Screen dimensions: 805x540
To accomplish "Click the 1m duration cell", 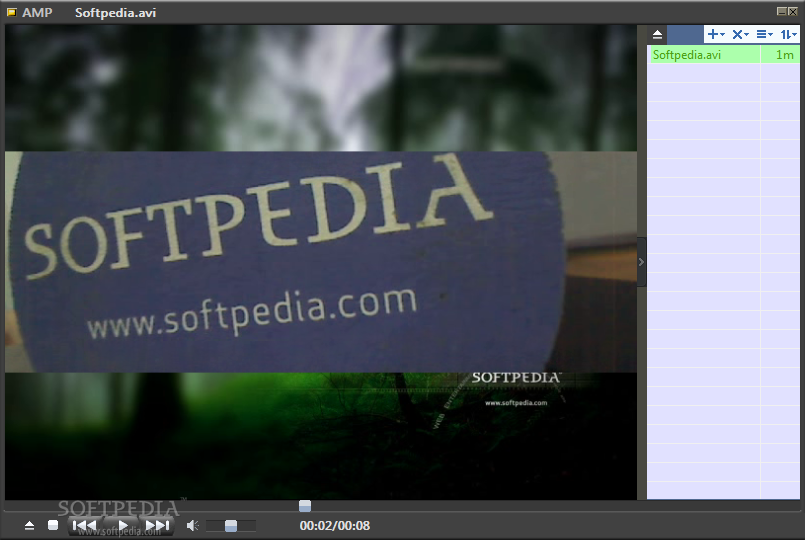I will 780,55.
